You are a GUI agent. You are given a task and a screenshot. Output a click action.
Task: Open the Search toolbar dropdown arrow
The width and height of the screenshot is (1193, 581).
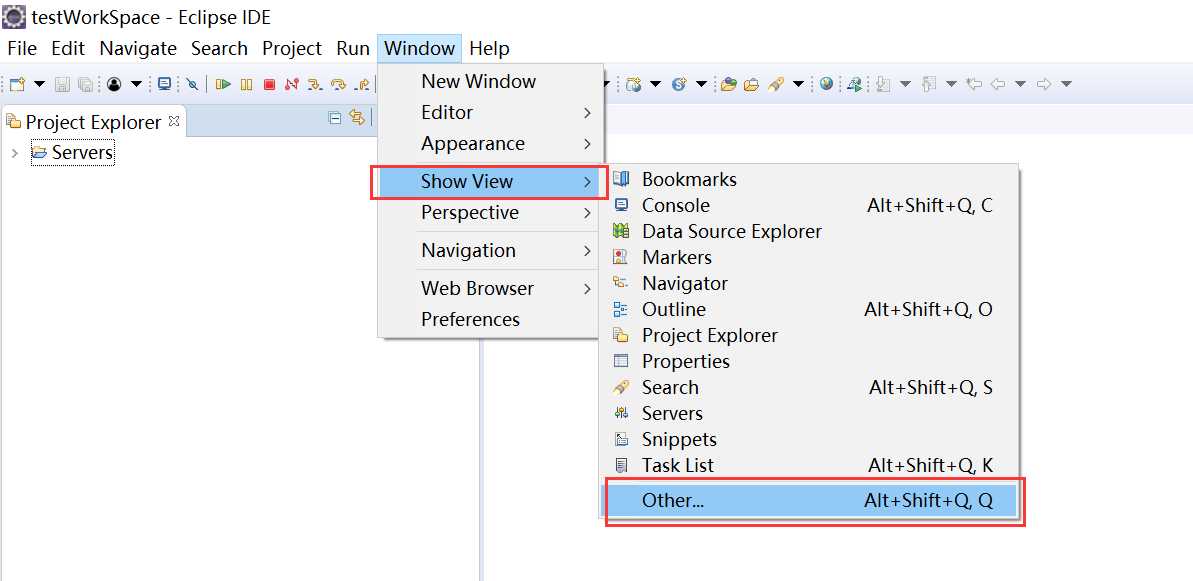(x=798, y=84)
